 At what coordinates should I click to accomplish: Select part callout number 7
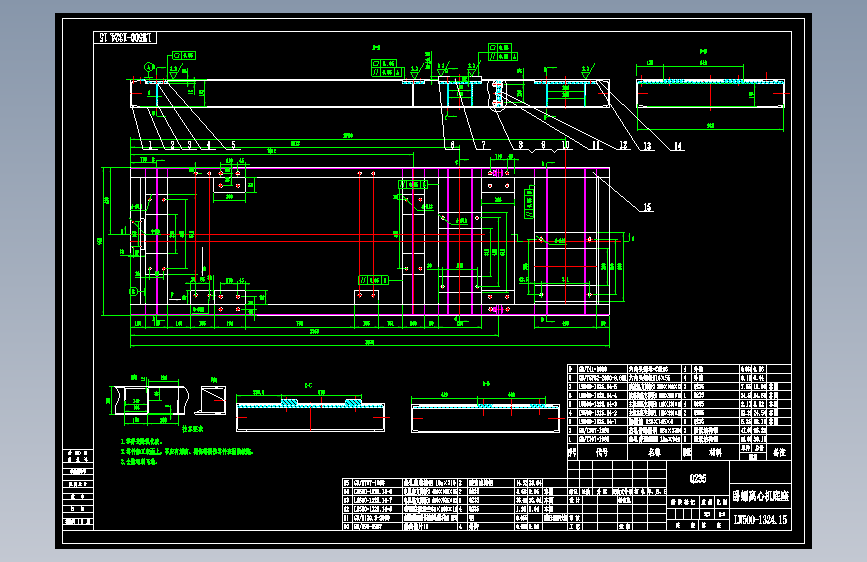(x=483, y=145)
